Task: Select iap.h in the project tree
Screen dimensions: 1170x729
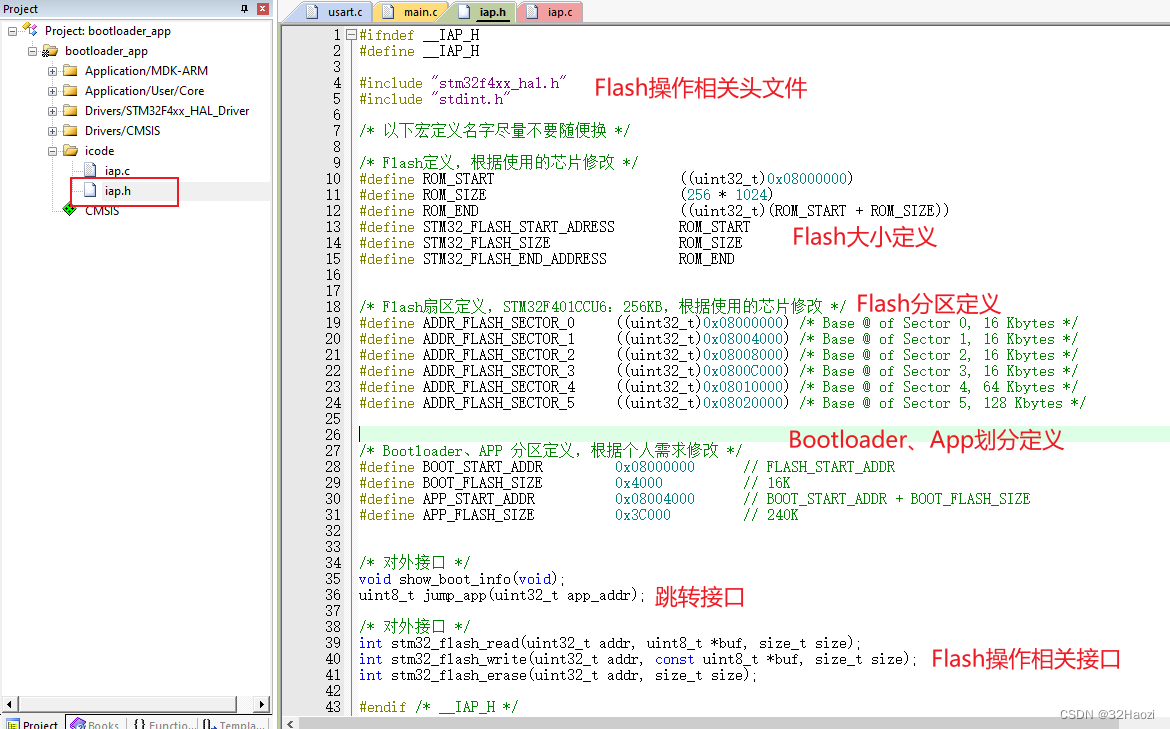Action: tap(118, 191)
